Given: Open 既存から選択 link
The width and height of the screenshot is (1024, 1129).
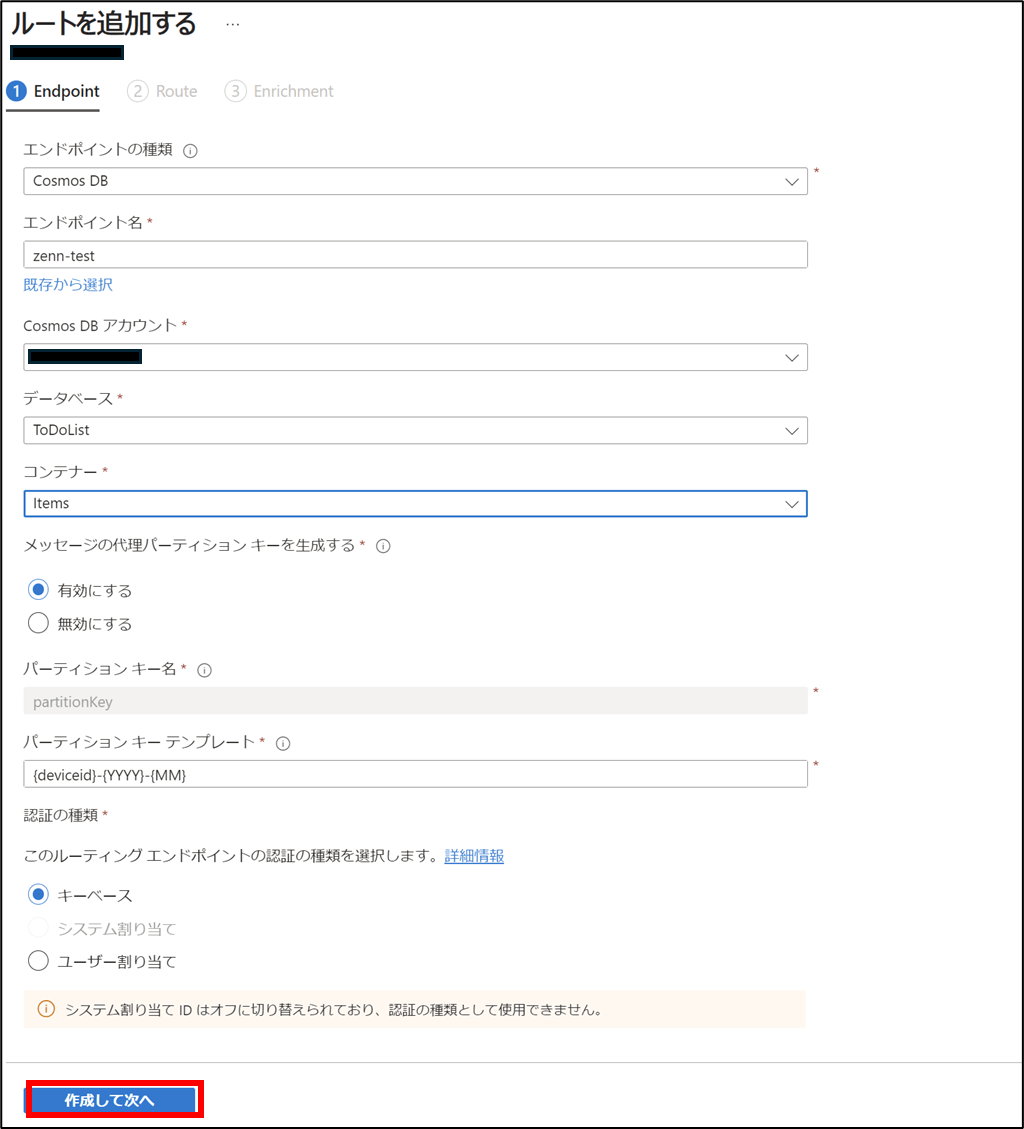Looking at the screenshot, I should [68, 284].
